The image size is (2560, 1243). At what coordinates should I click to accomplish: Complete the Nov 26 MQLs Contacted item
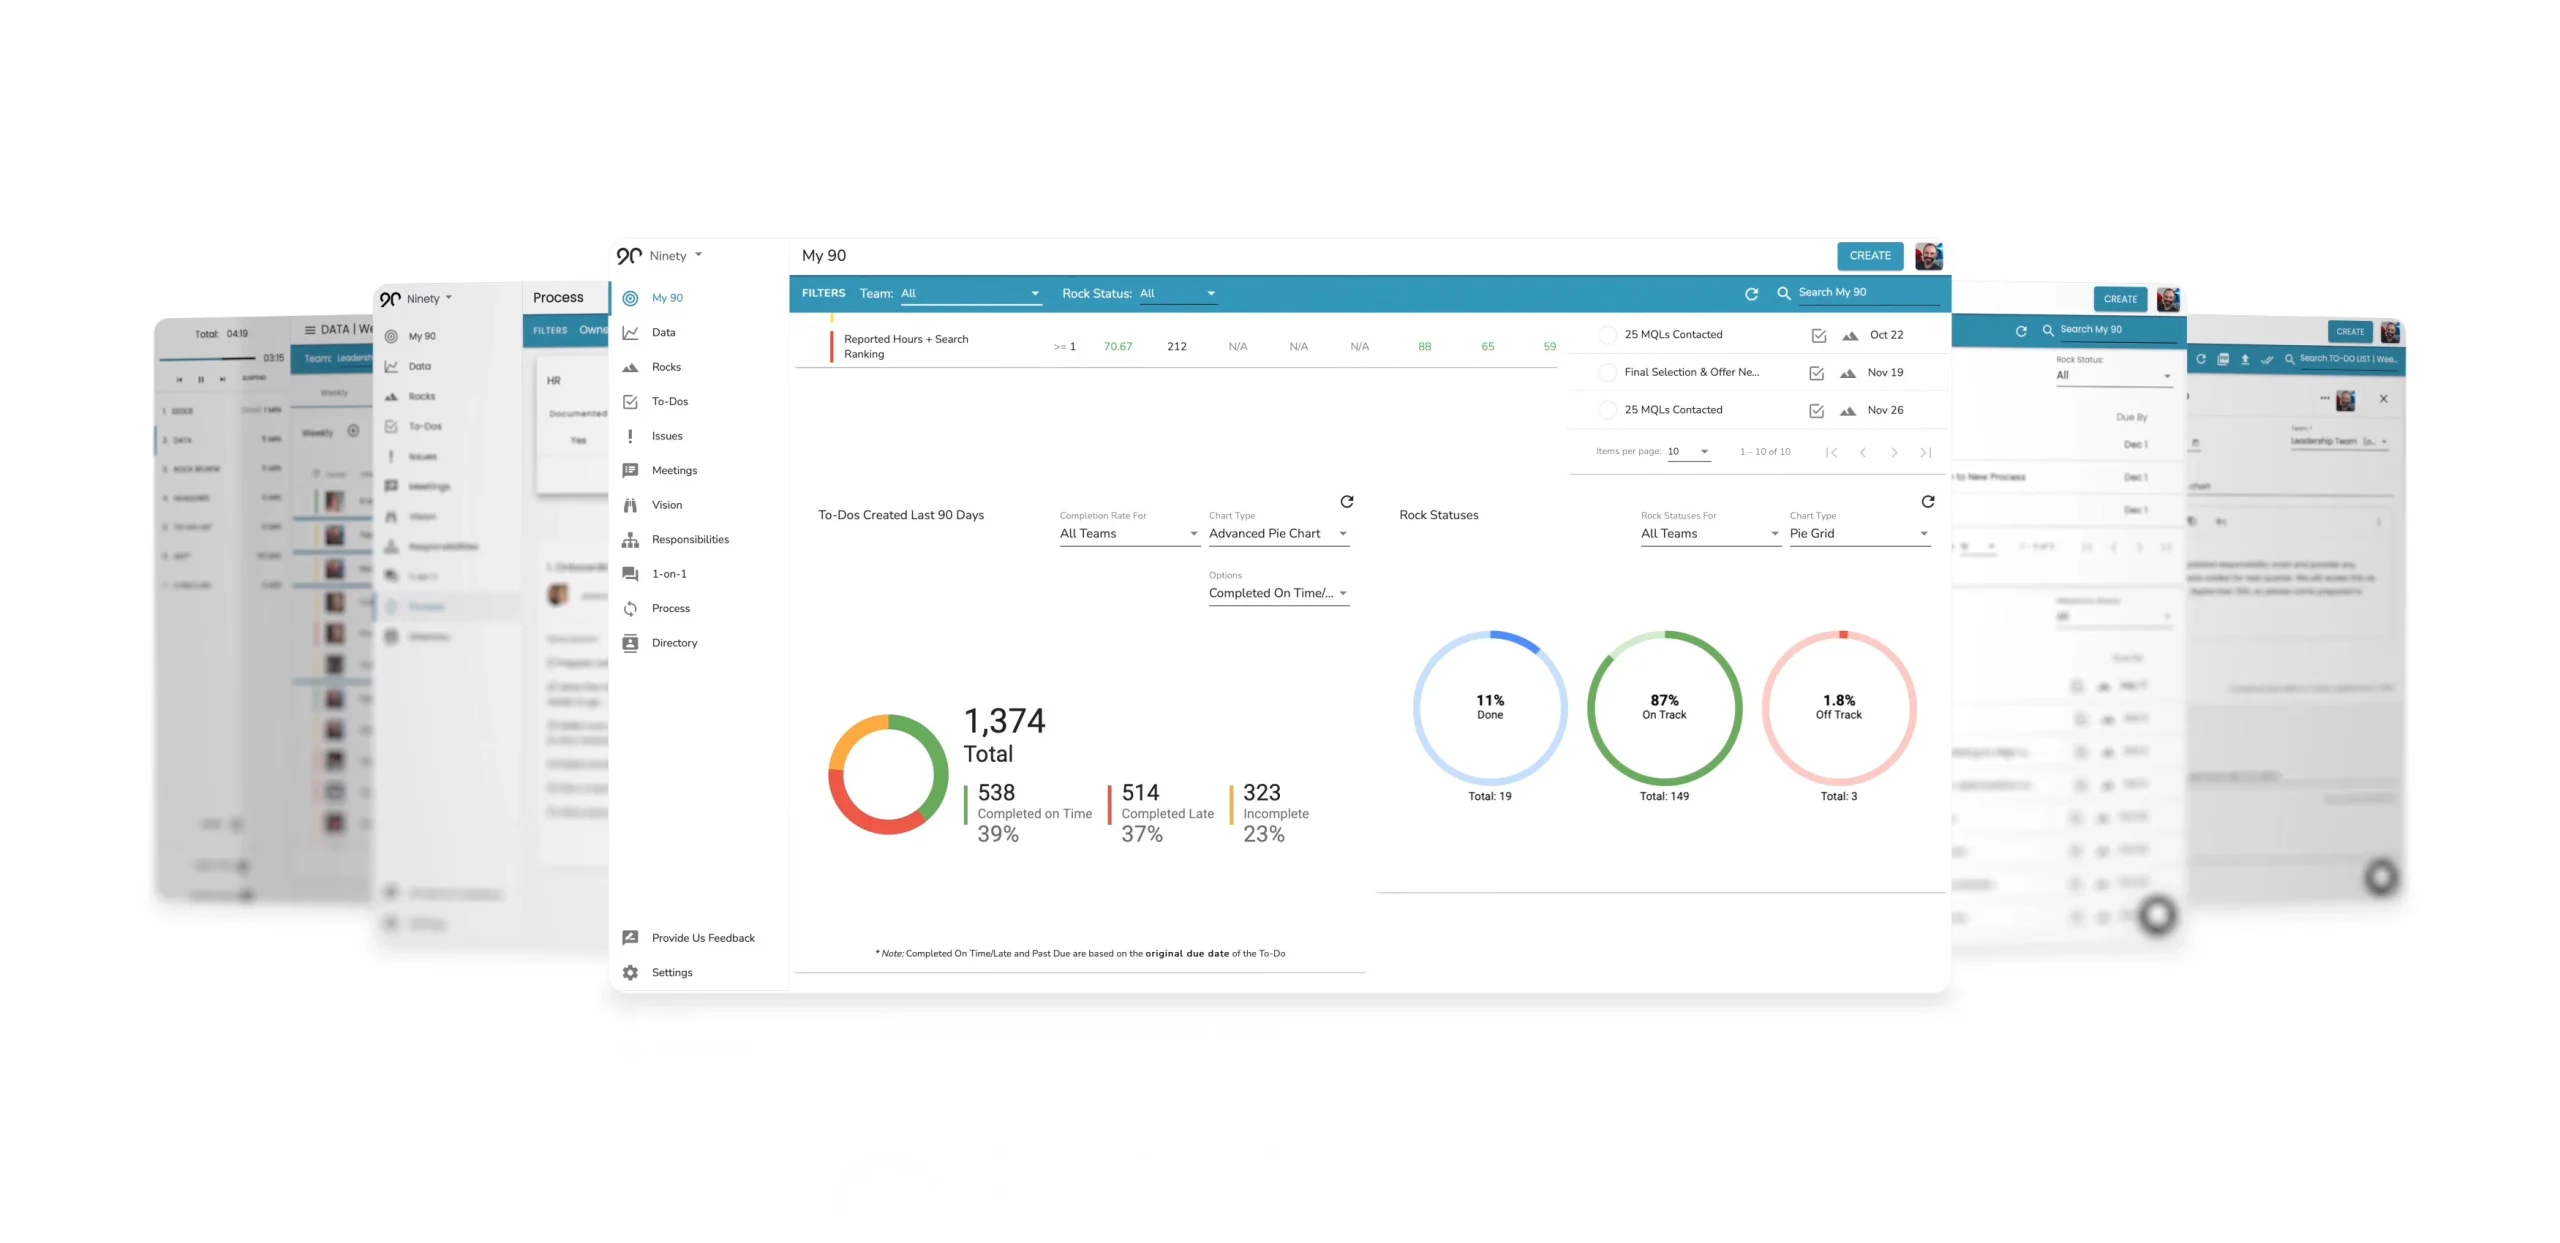point(1607,410)
